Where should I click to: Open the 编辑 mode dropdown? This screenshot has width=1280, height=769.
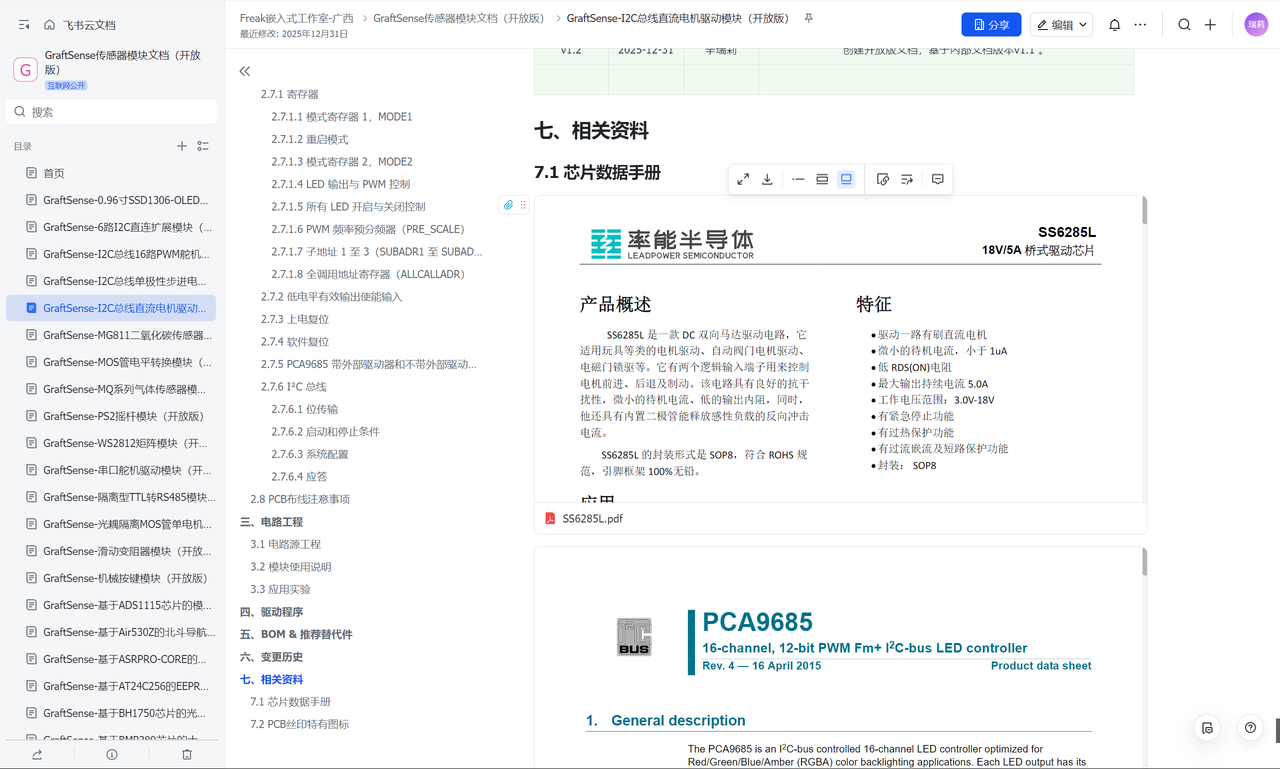pyautogui.click(x=1062, y=25)
